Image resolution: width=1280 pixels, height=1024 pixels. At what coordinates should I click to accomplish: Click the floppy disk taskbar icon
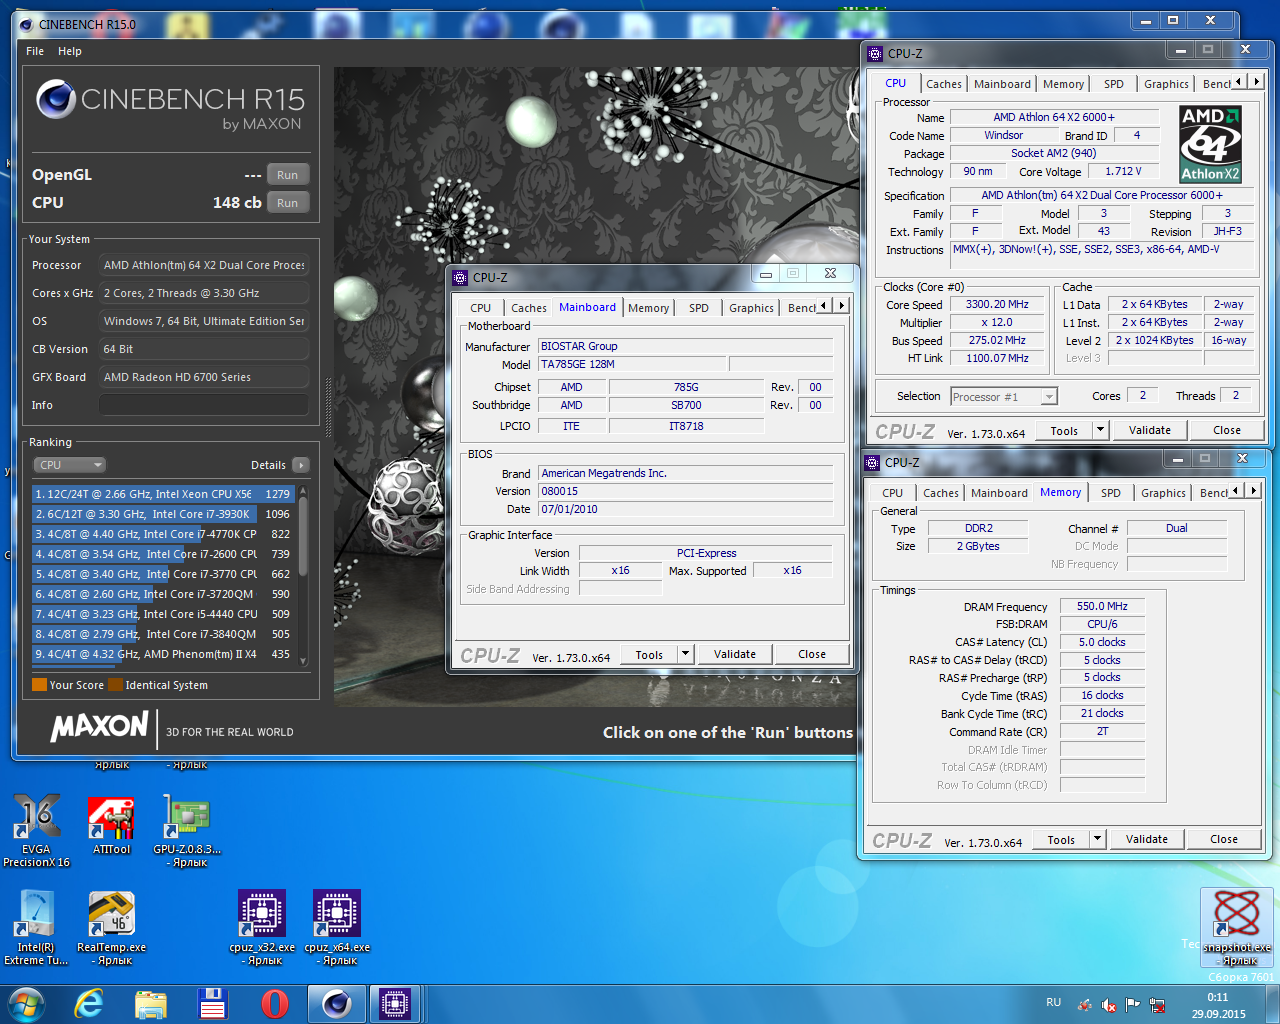[x=213, y=1004]
